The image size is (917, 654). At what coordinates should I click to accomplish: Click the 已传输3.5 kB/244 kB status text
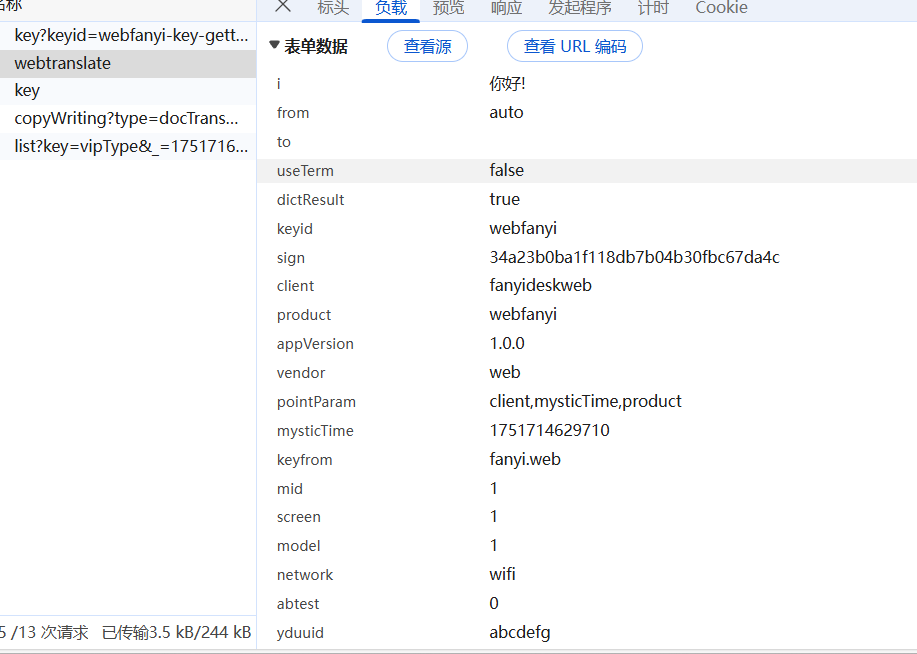(177, 632)
